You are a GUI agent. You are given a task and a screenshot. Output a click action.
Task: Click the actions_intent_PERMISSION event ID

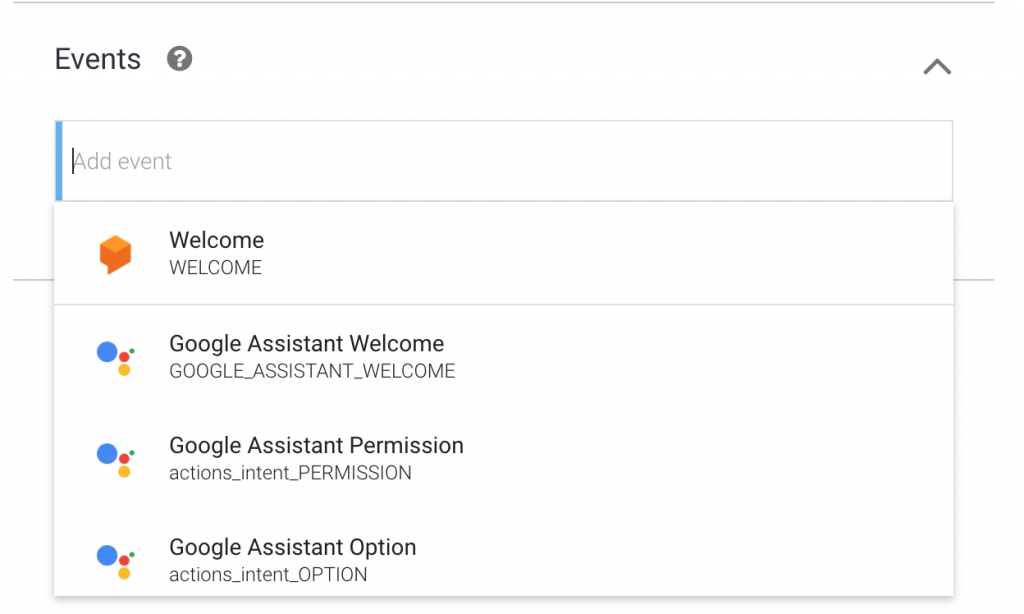point(290,473)
